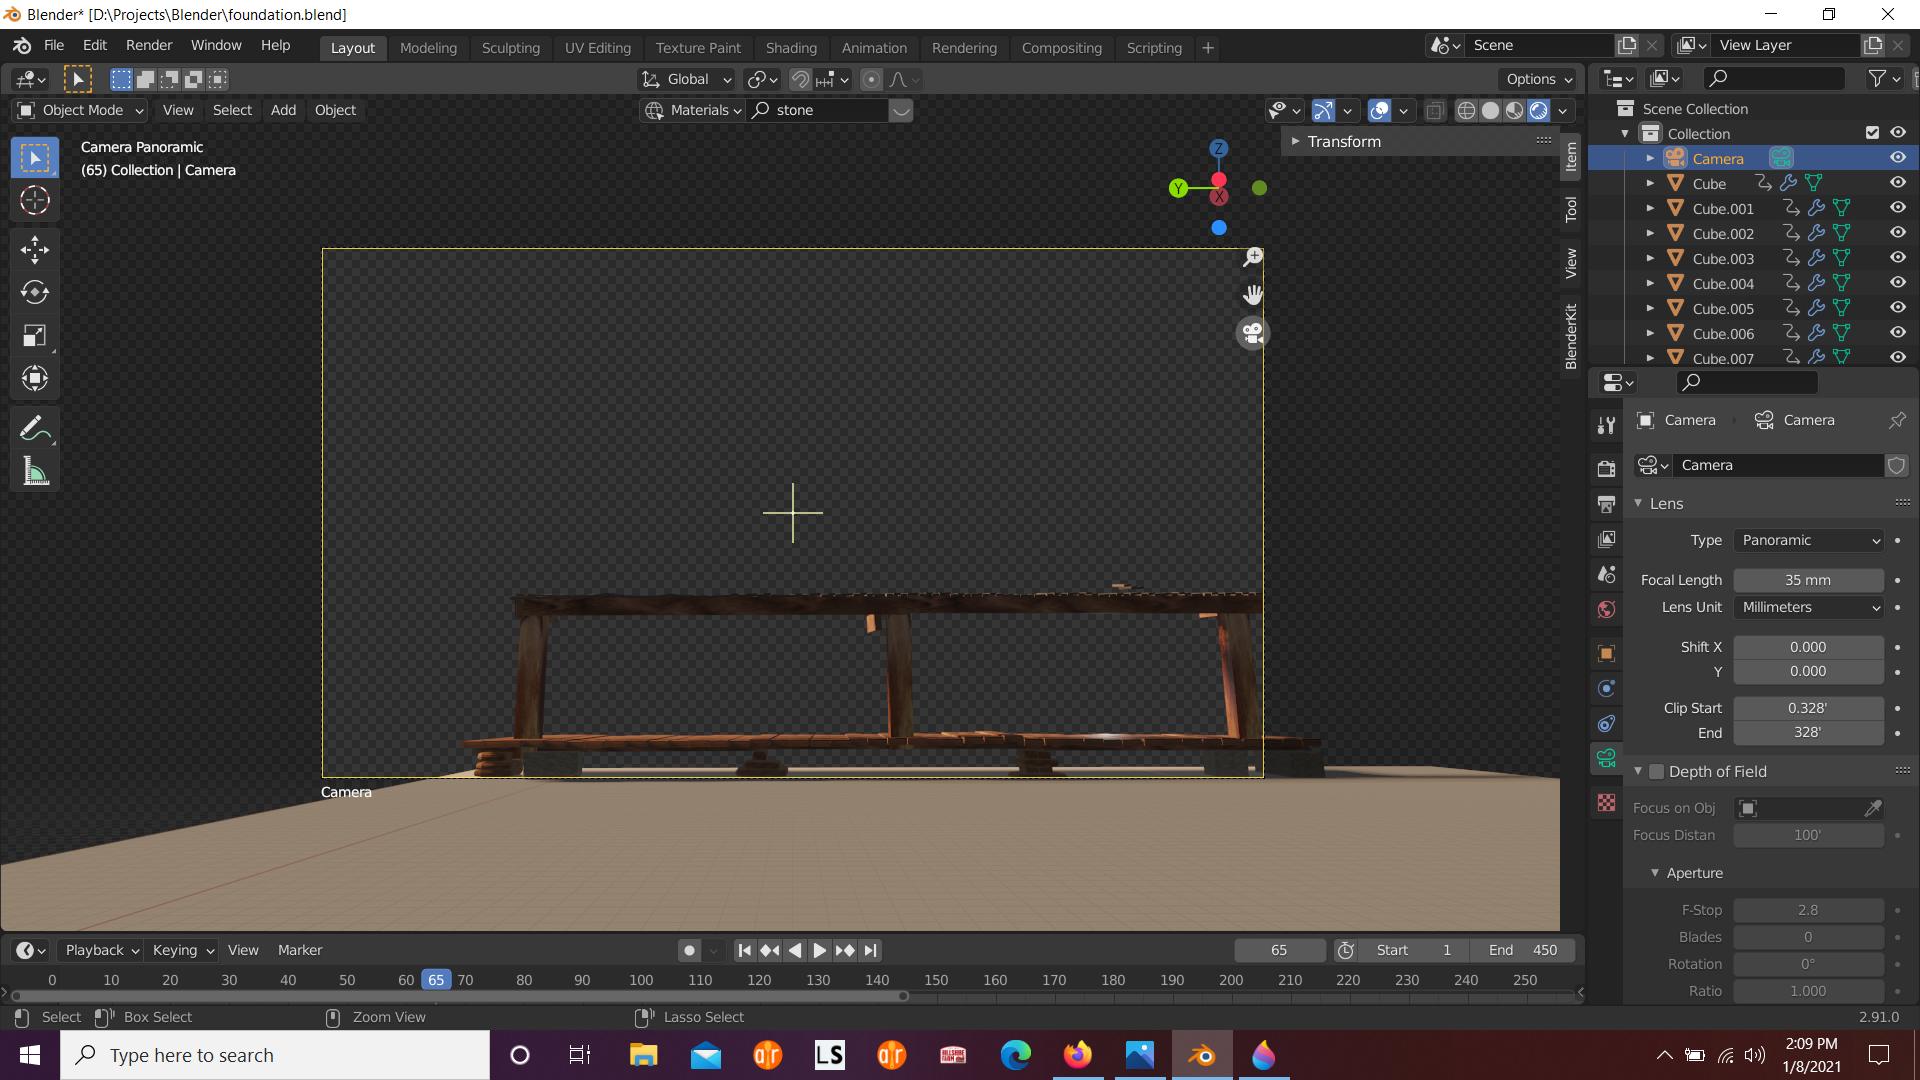This screenshot has height=1080, width=1920.
Task: Open the World properties tab
Action: click(x=1606, y=609)
